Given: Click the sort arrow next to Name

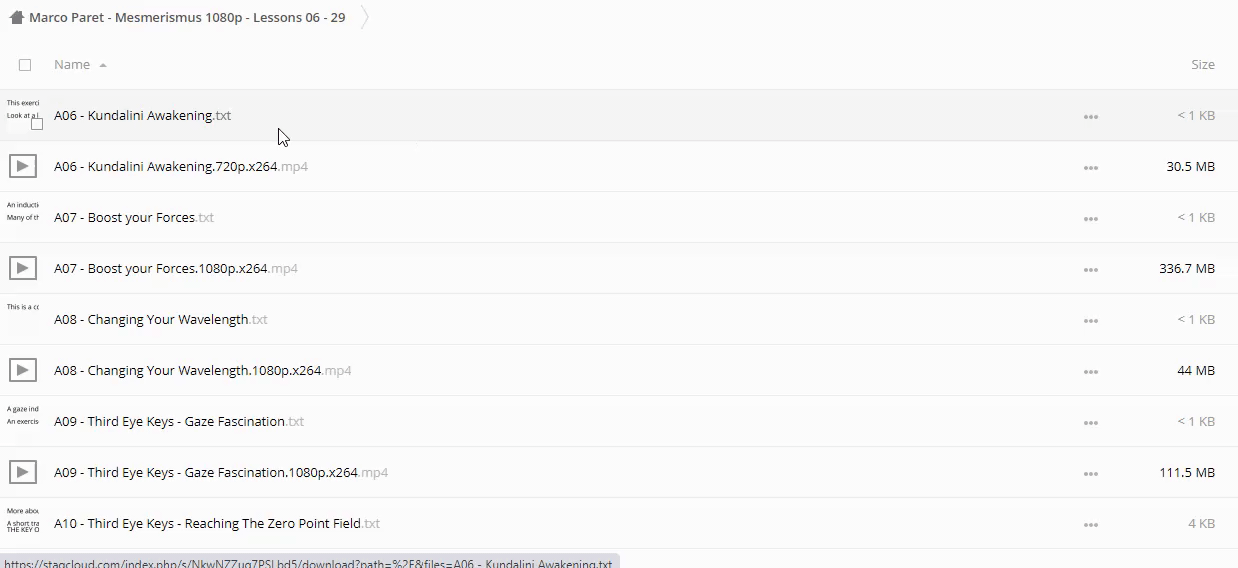Looking at the screenshot, I should click(x=103, y=66).
